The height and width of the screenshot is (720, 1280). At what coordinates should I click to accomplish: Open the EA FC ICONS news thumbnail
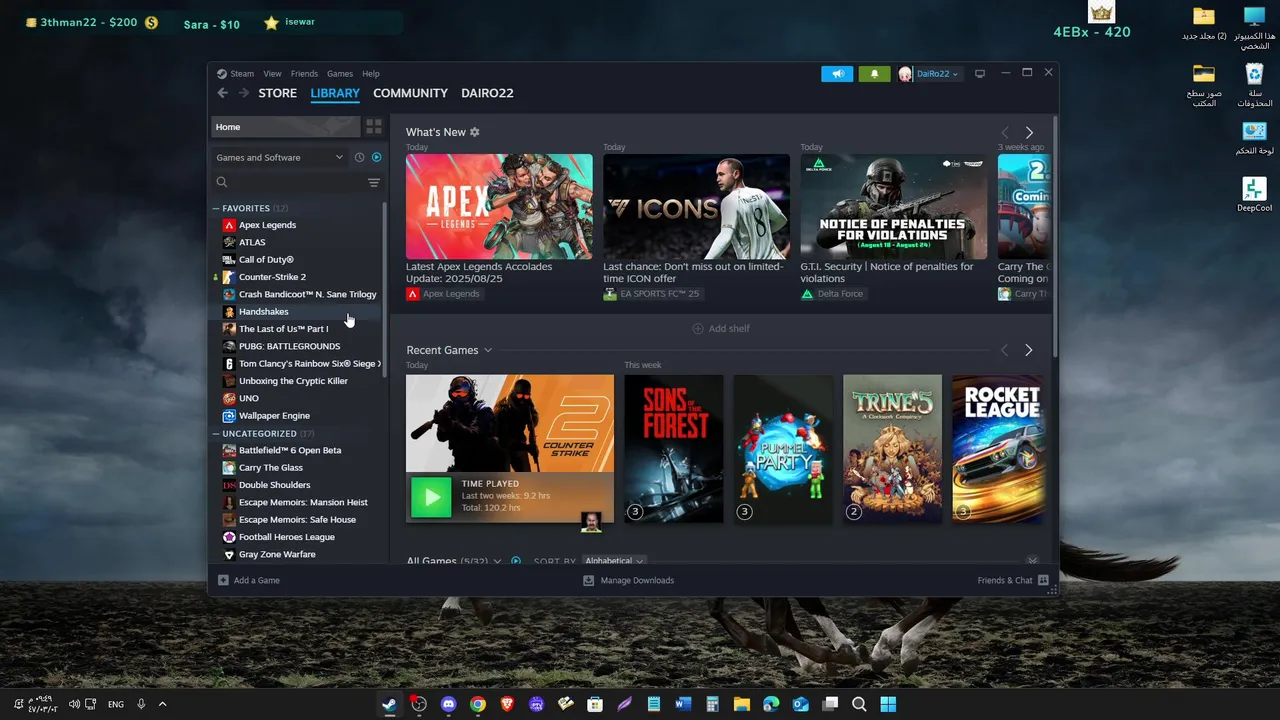(x=696, y=207)
